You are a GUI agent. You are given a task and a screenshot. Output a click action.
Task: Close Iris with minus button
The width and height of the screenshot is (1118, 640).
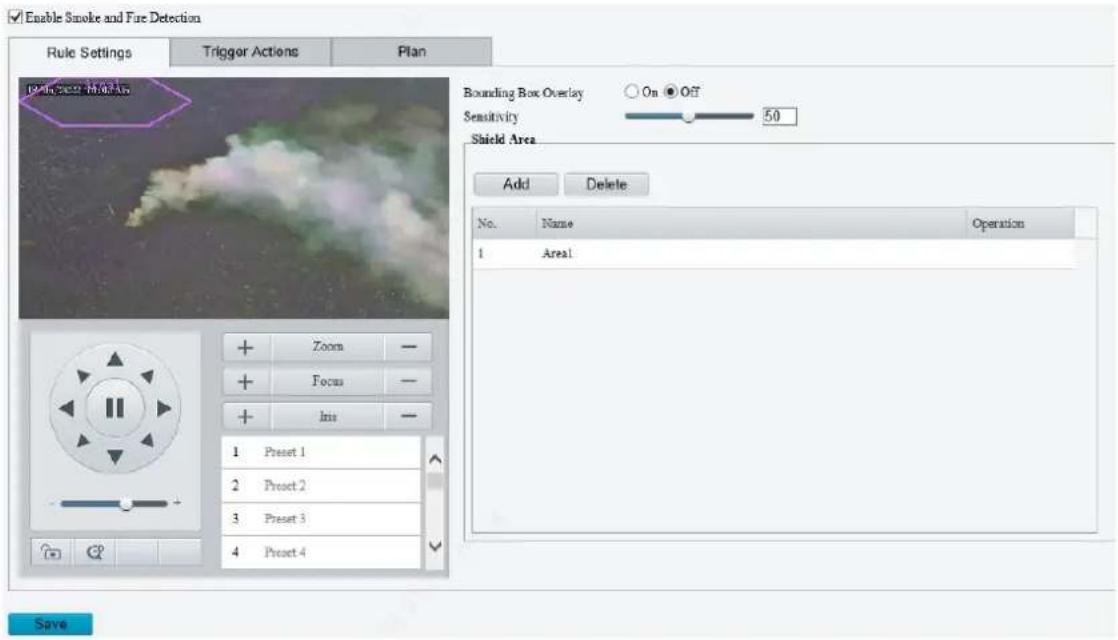click(409, 416)
